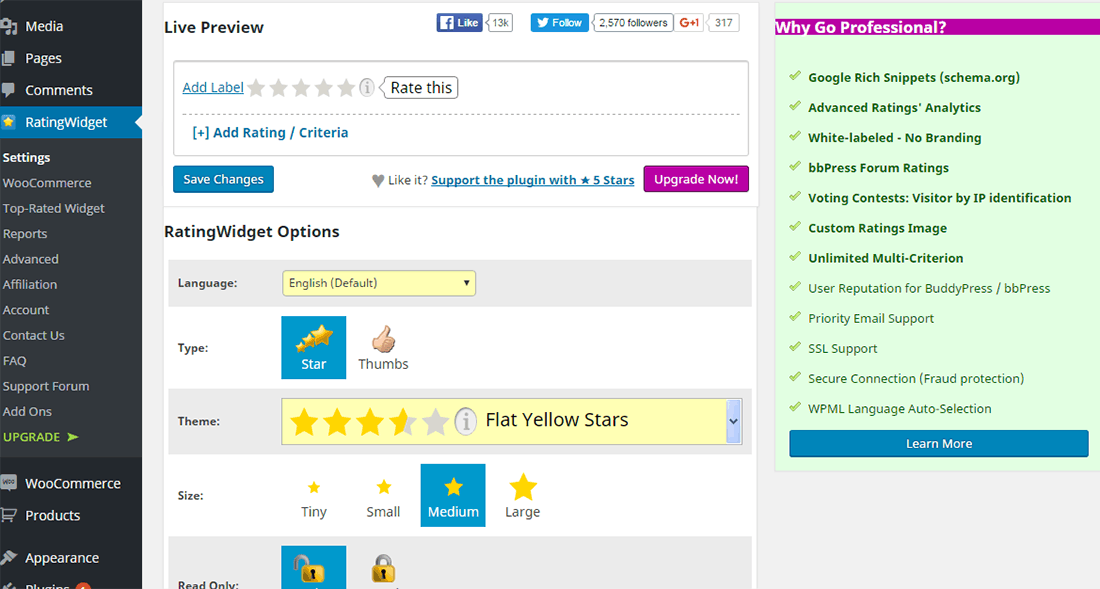Select the Thumbs rating type
Image resolution: width=1100 pixels, height=589 pixels.
tap(383, 348)
